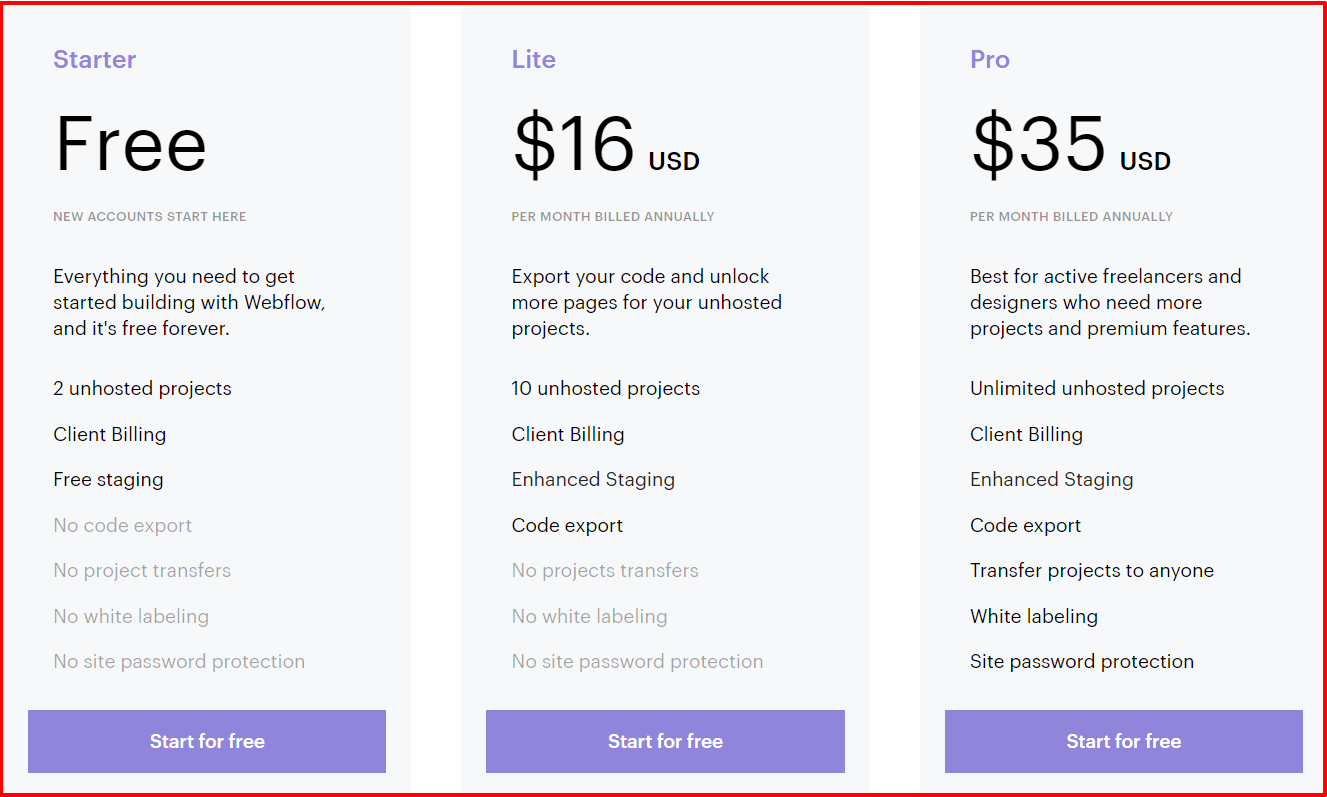This screenshot has height=797, width=1327.
Task: Click PER MONTH BILLED ANNUALLY under Lite
Action: (x=613, y=216)
